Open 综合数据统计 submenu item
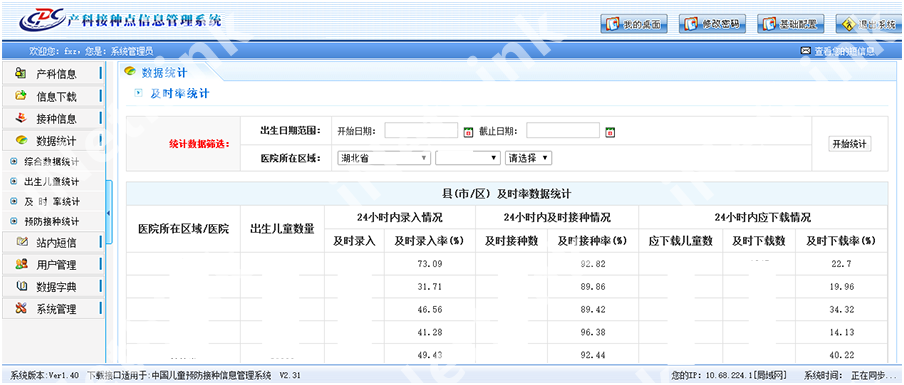Viewport: 904px width, 385px height. click(x=52, y=162)
